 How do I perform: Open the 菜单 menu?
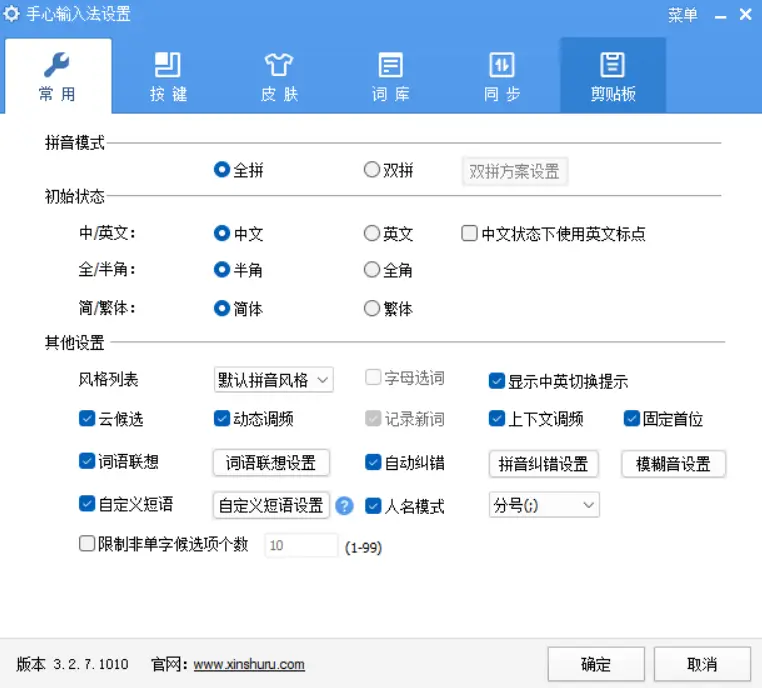click(x=682, y=15)
